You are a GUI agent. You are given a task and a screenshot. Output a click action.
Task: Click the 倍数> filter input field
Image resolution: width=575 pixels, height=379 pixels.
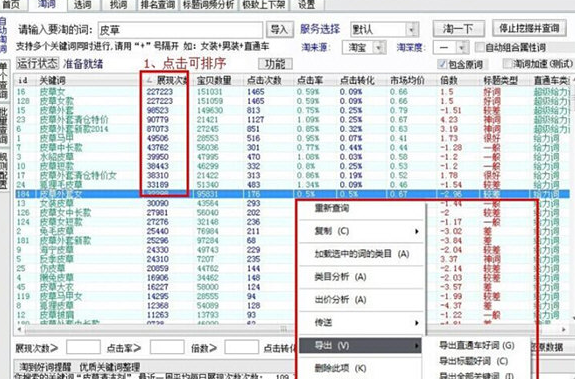point(241,347)
